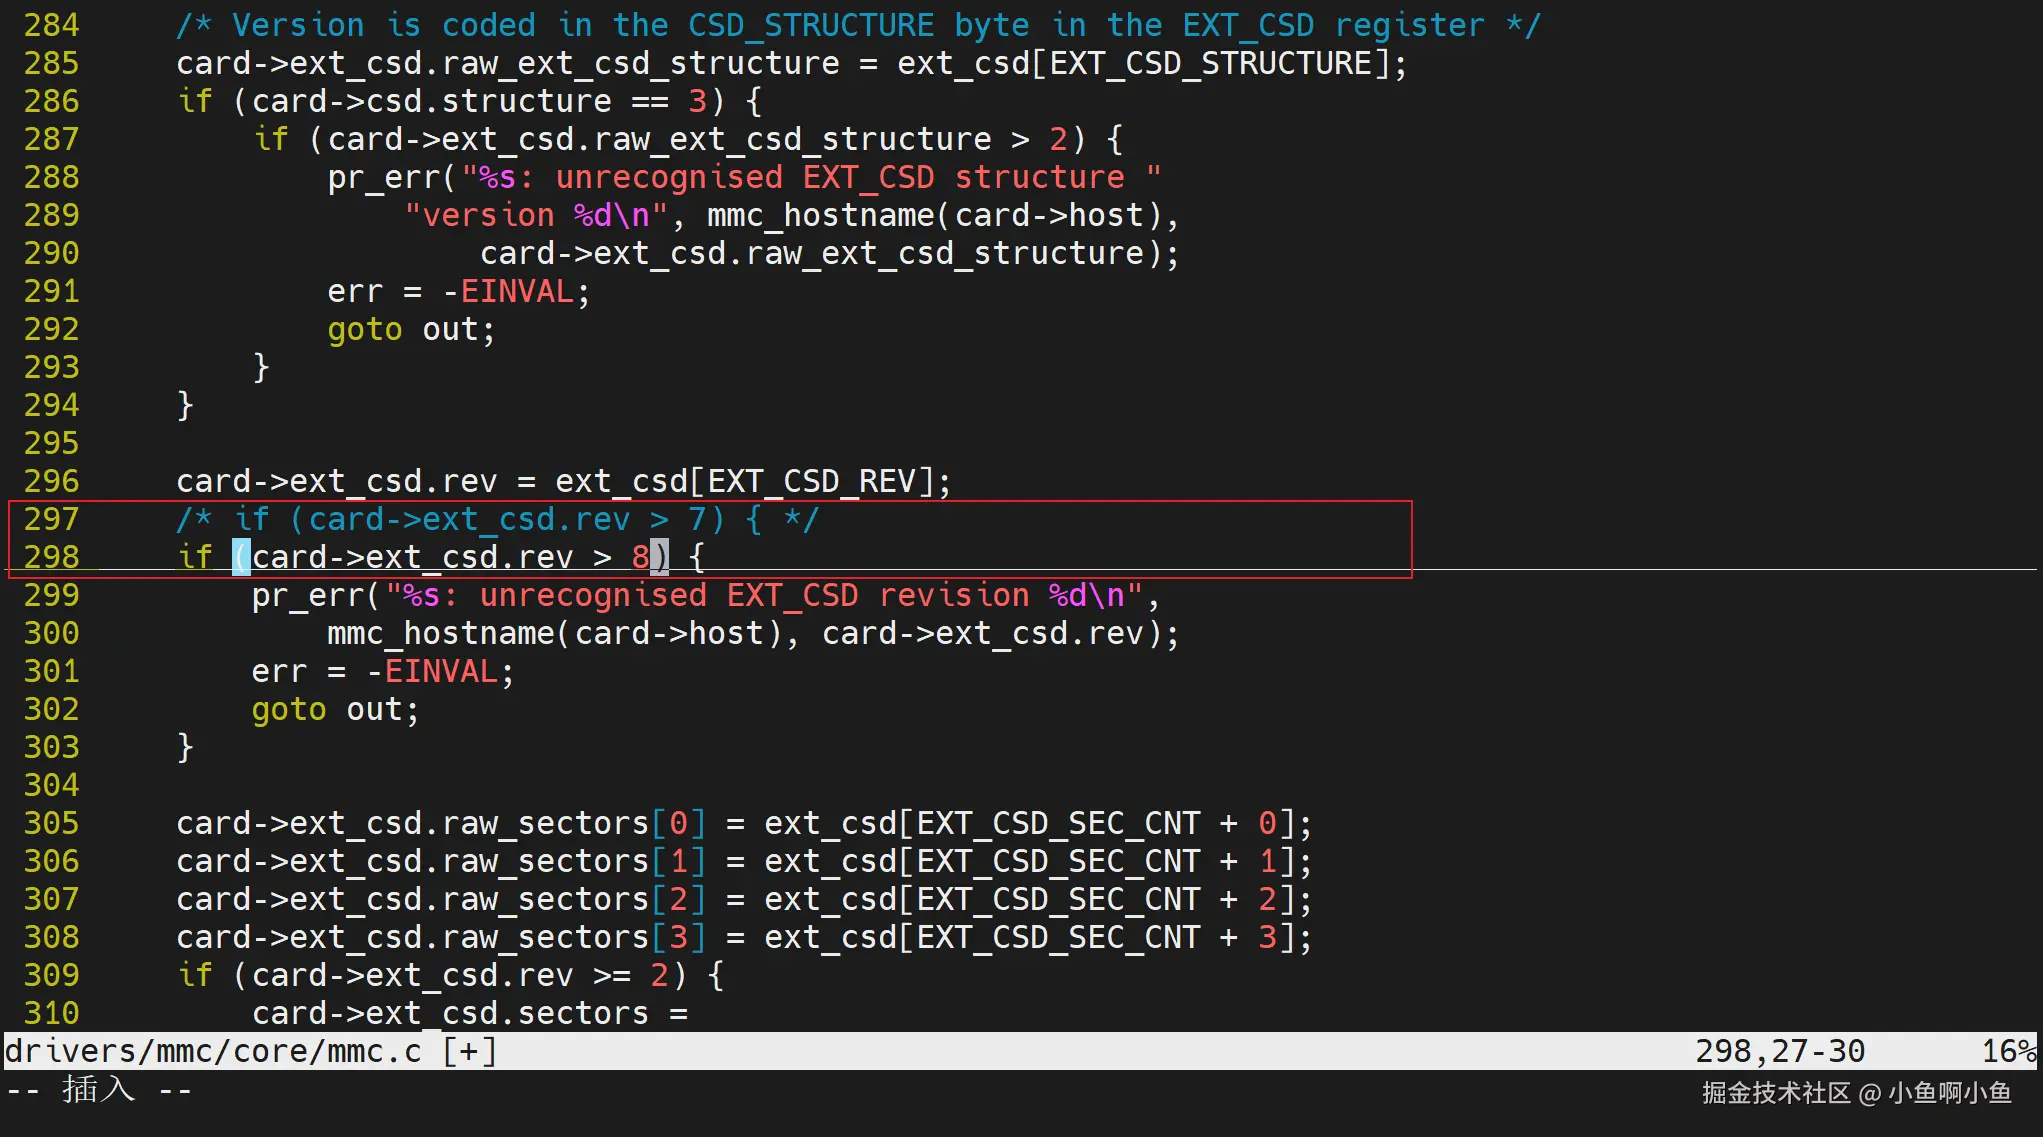Click the commented-out if statement on line 297
This screenshot has width=2043, height=1137.
(x=497, y=519)
